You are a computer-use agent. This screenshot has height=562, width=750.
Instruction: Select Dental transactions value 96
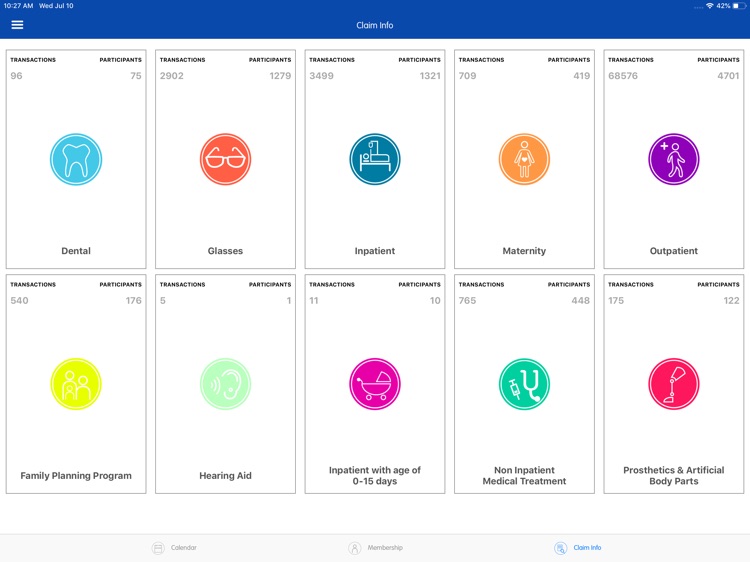[16, 76]
